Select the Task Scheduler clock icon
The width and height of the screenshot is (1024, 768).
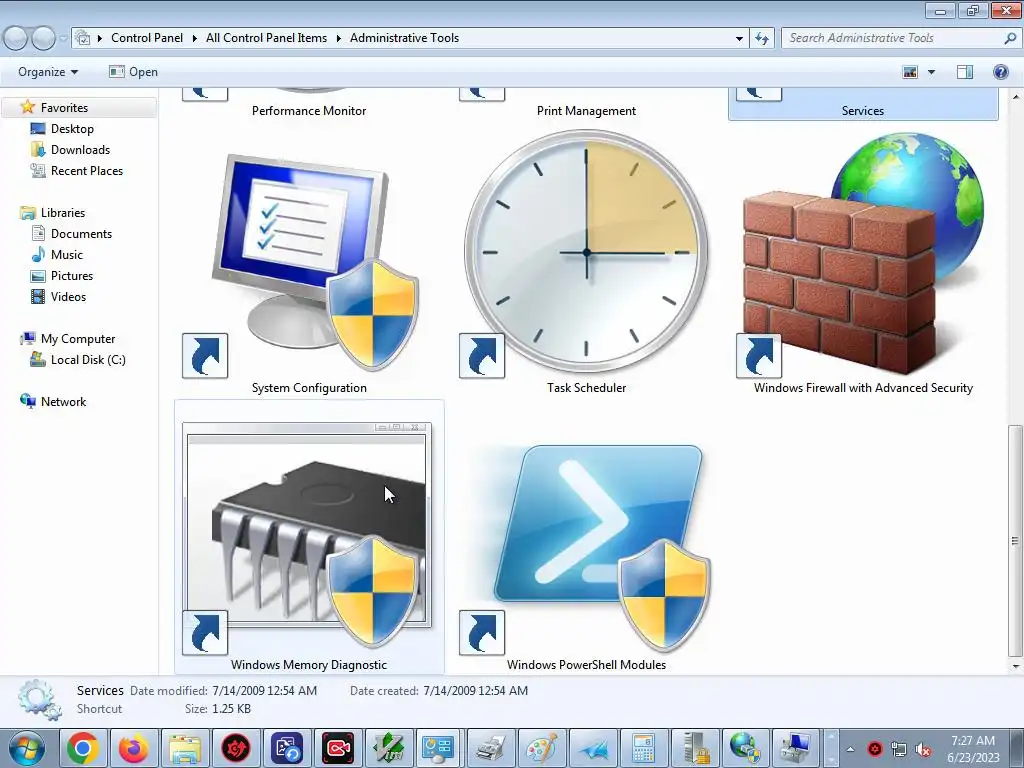pos(586,253)
